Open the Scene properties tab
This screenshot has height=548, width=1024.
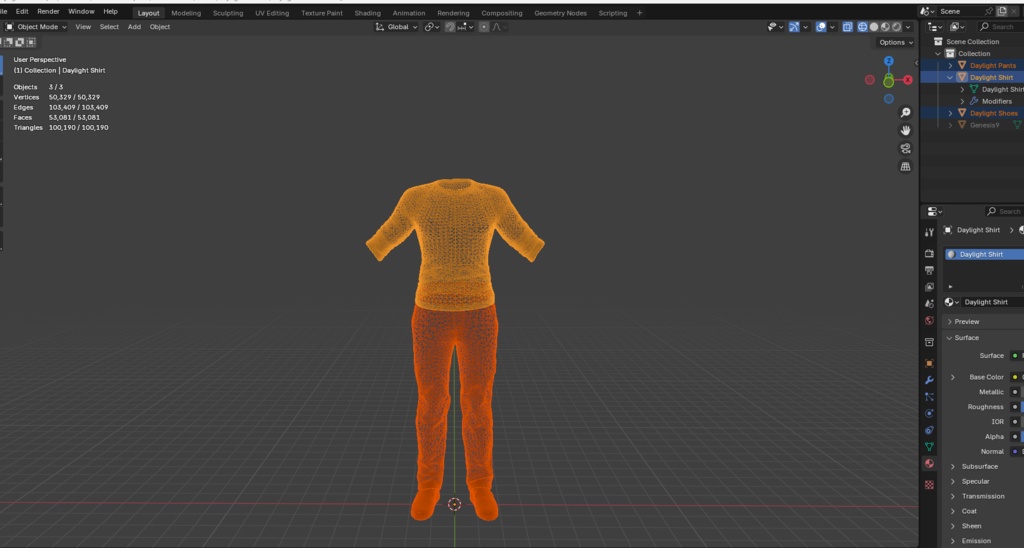(929, 304)
